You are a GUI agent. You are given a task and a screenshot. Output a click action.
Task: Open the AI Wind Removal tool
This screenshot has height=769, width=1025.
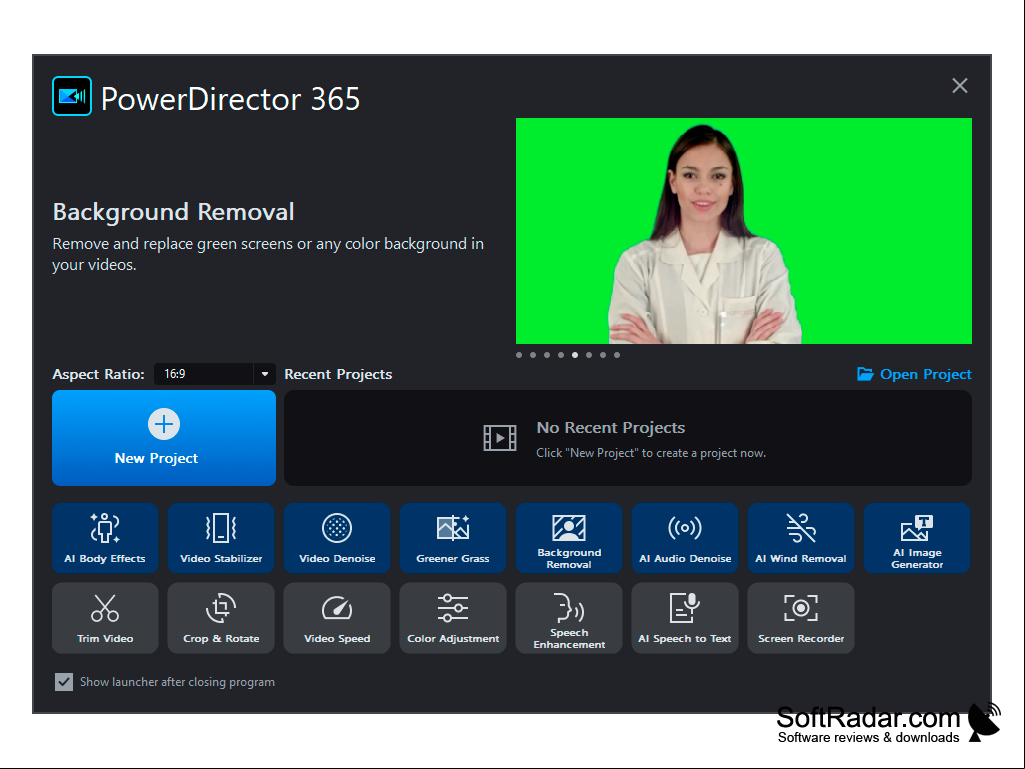click(x=801, y=538)
